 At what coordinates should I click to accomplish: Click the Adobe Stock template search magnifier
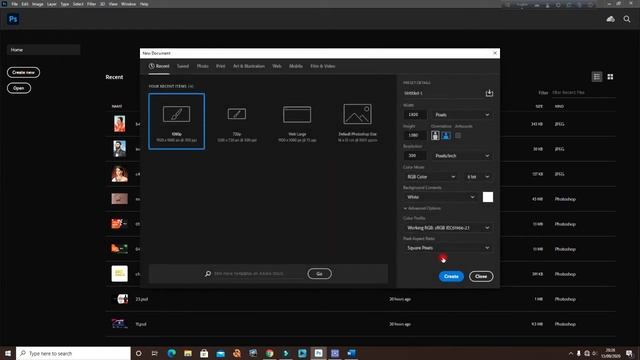(208, 273)
